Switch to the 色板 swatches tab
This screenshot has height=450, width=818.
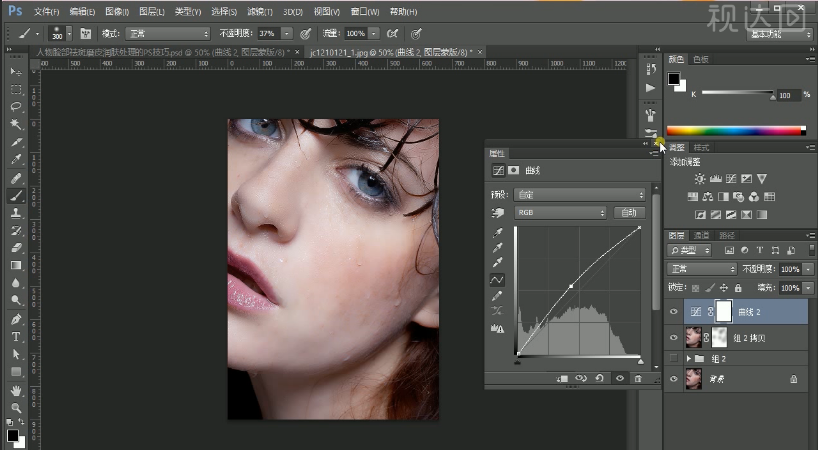point(701,59)
